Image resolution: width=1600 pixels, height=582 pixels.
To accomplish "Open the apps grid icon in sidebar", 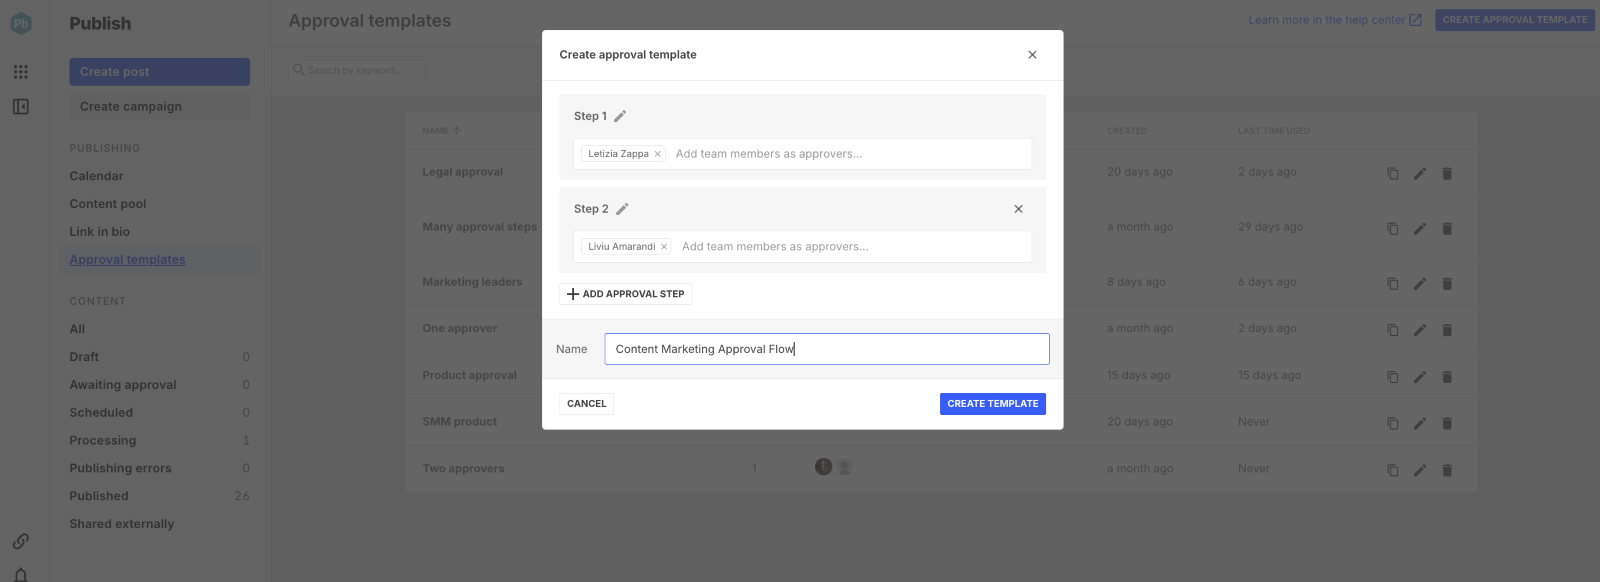I will click(x=21, y=72).
